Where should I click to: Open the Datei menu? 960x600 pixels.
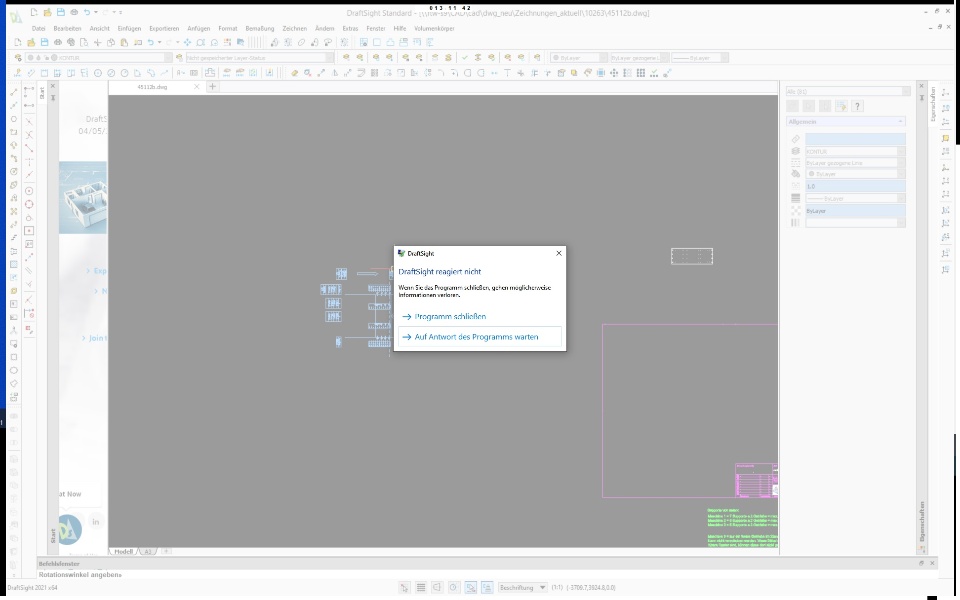(x=39, y=28)
